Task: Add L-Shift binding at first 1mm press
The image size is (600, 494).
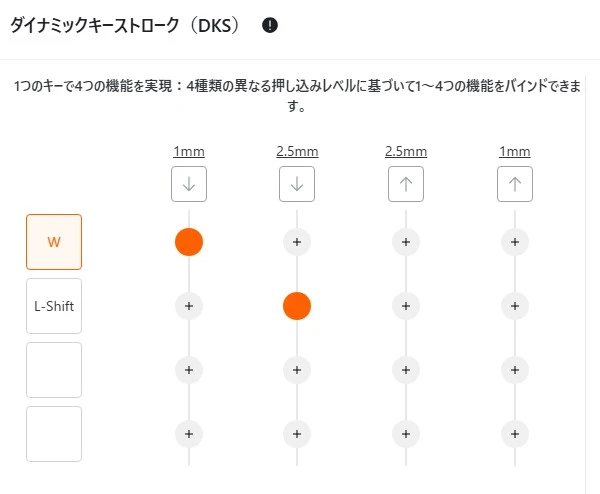Action: (x=188, y=306)
